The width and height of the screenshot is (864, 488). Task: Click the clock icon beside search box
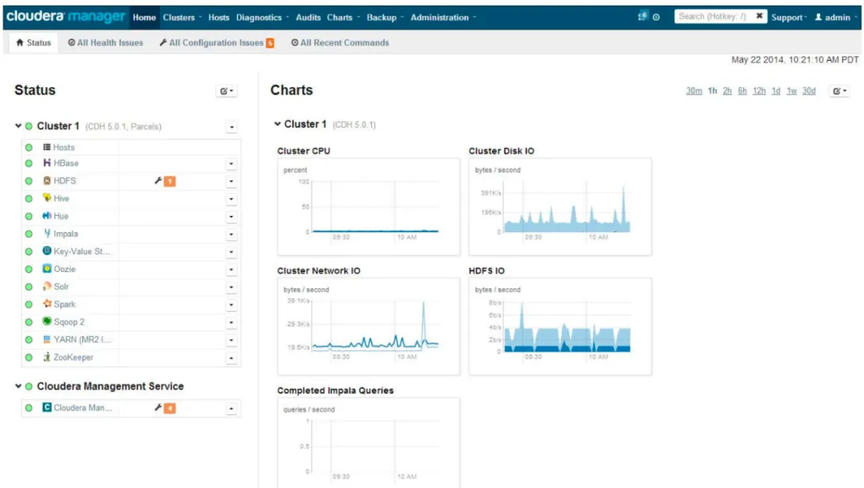[656, 17]
